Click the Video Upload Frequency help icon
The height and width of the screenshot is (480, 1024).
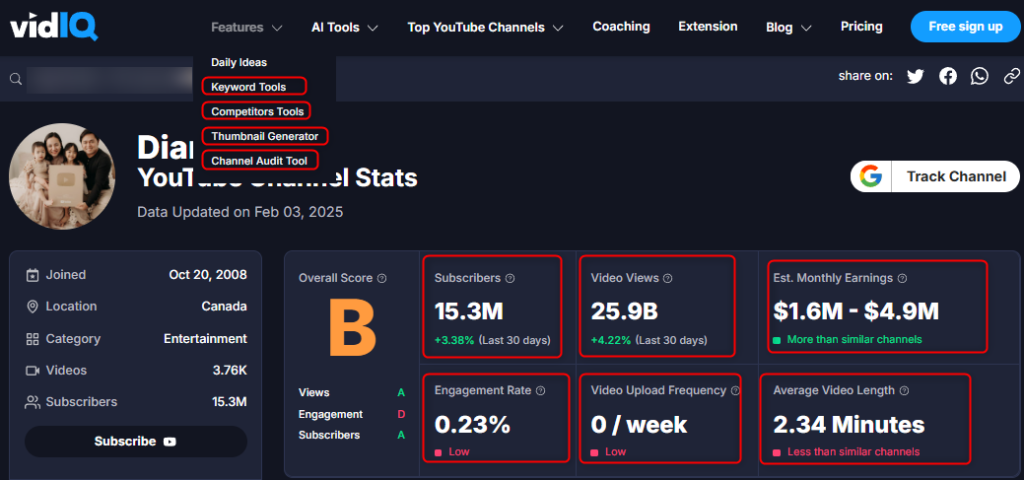pyautogui.click(x=735, y=391)
